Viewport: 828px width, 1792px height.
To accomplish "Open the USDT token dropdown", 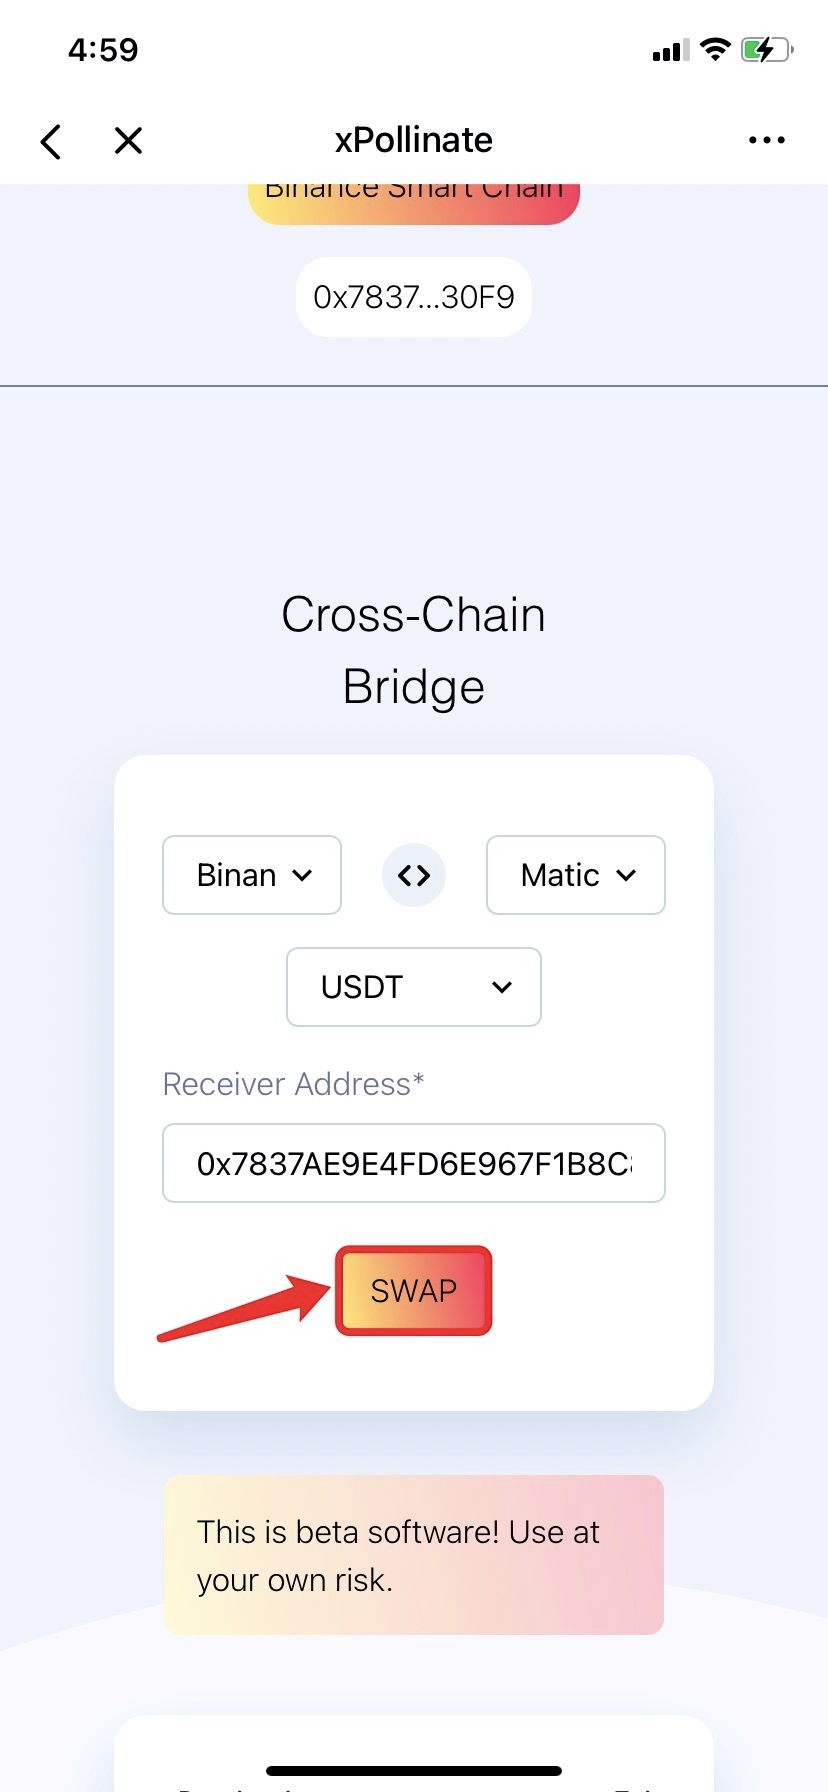I will (414, 987).
